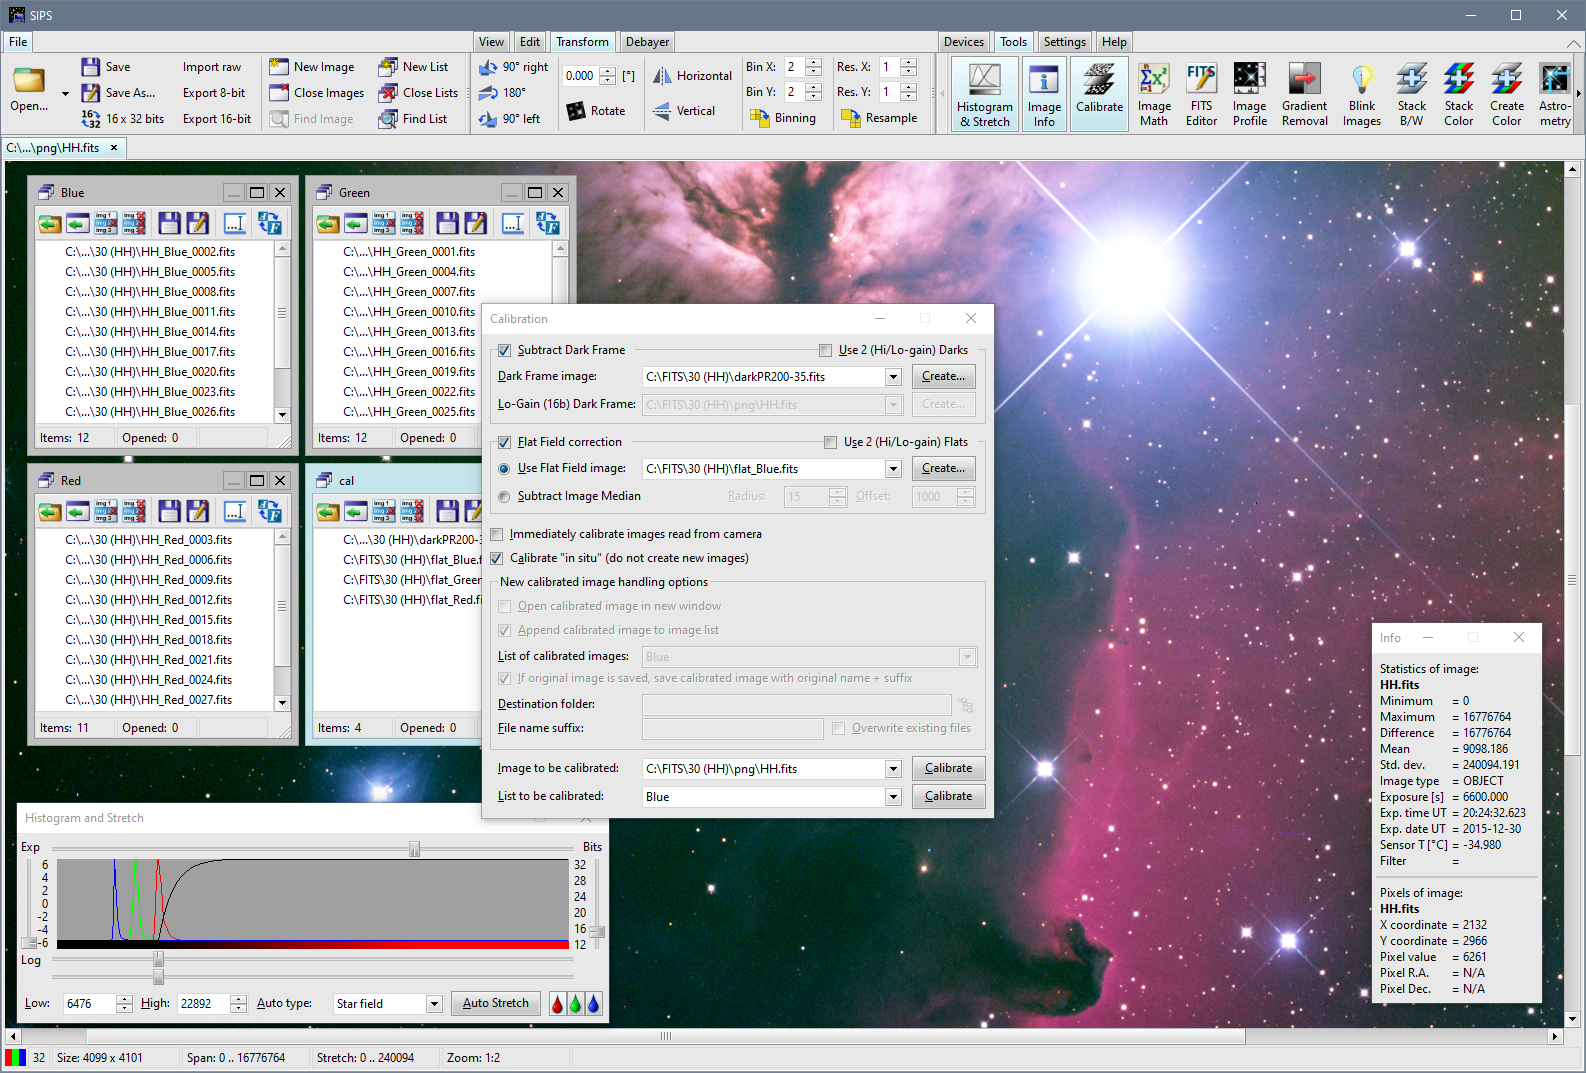
Task: Expand the Dark Frame image dropdown
Action: point(893,377)
